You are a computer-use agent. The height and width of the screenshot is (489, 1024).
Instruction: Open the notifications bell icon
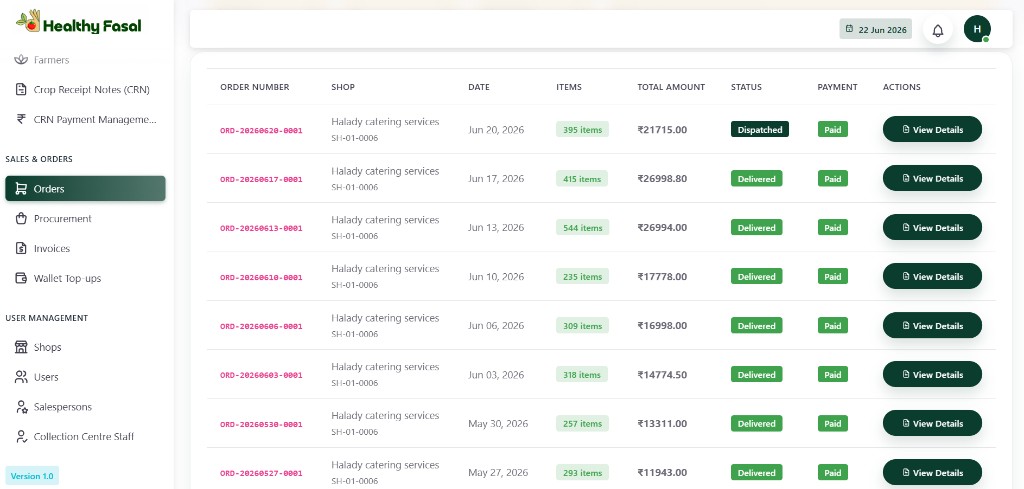[938, 30]
